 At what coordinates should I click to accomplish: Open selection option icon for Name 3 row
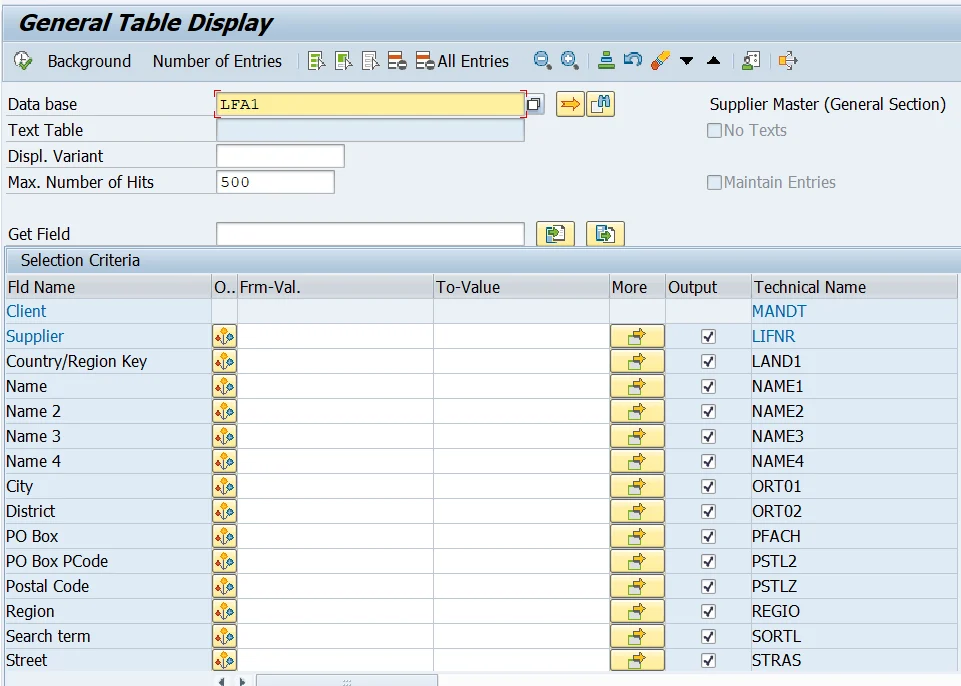(224, 436)
